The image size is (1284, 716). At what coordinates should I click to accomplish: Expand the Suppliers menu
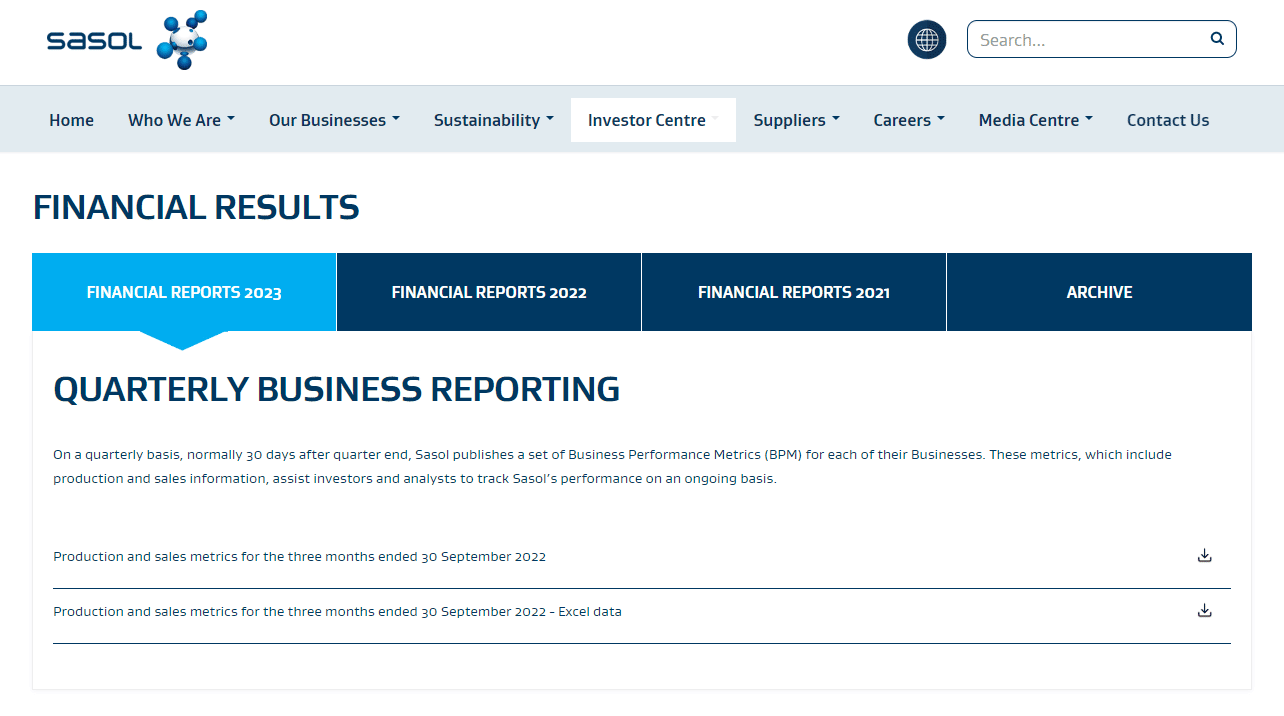[x=796, y=120]
